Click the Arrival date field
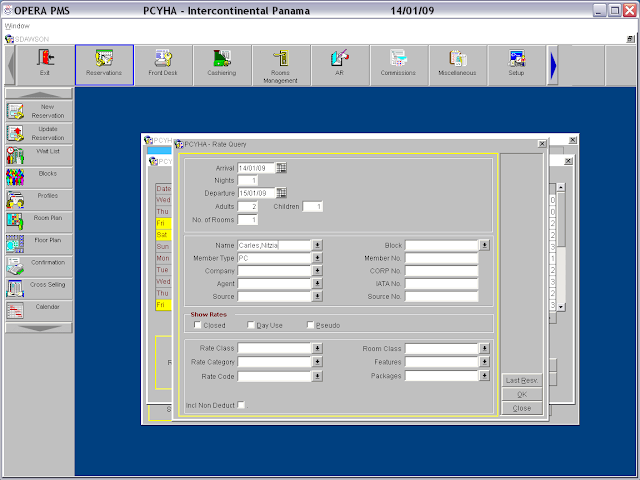The height and width of the screenshot is (480, 640). pyautogui.click(x=256, y=168)
